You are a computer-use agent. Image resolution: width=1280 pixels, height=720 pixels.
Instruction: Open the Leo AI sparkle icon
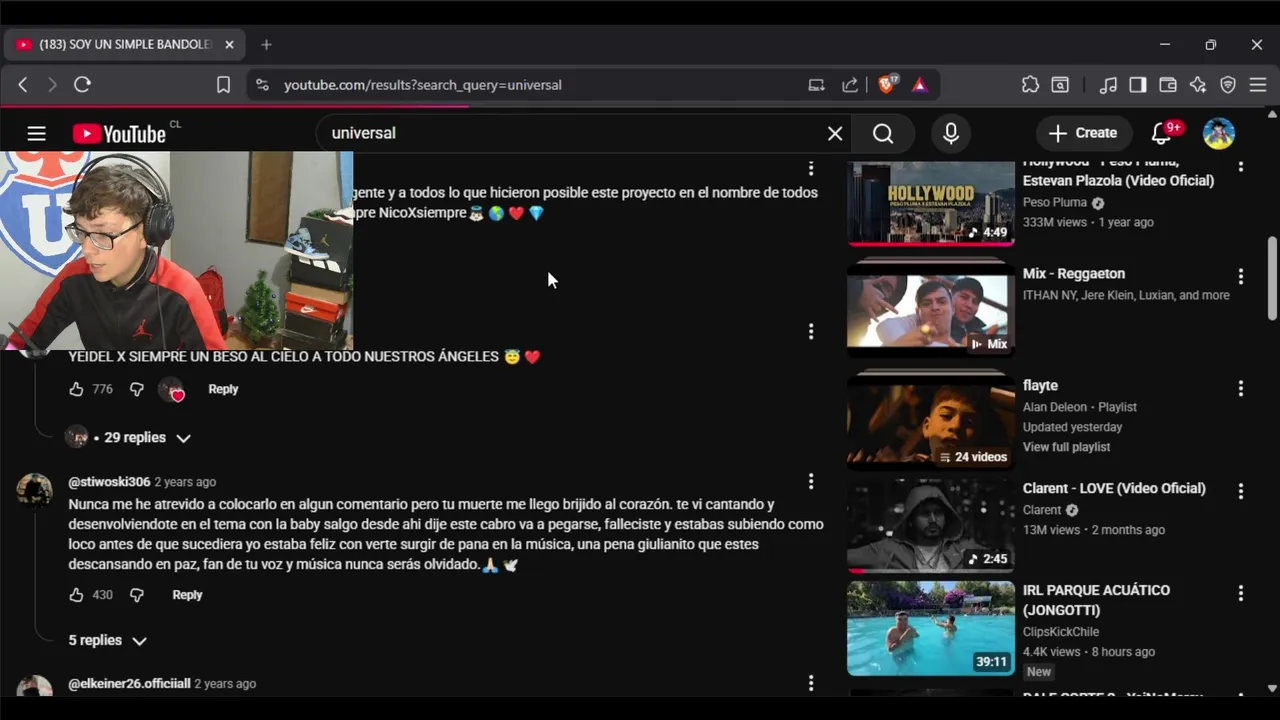point(1198,85)
